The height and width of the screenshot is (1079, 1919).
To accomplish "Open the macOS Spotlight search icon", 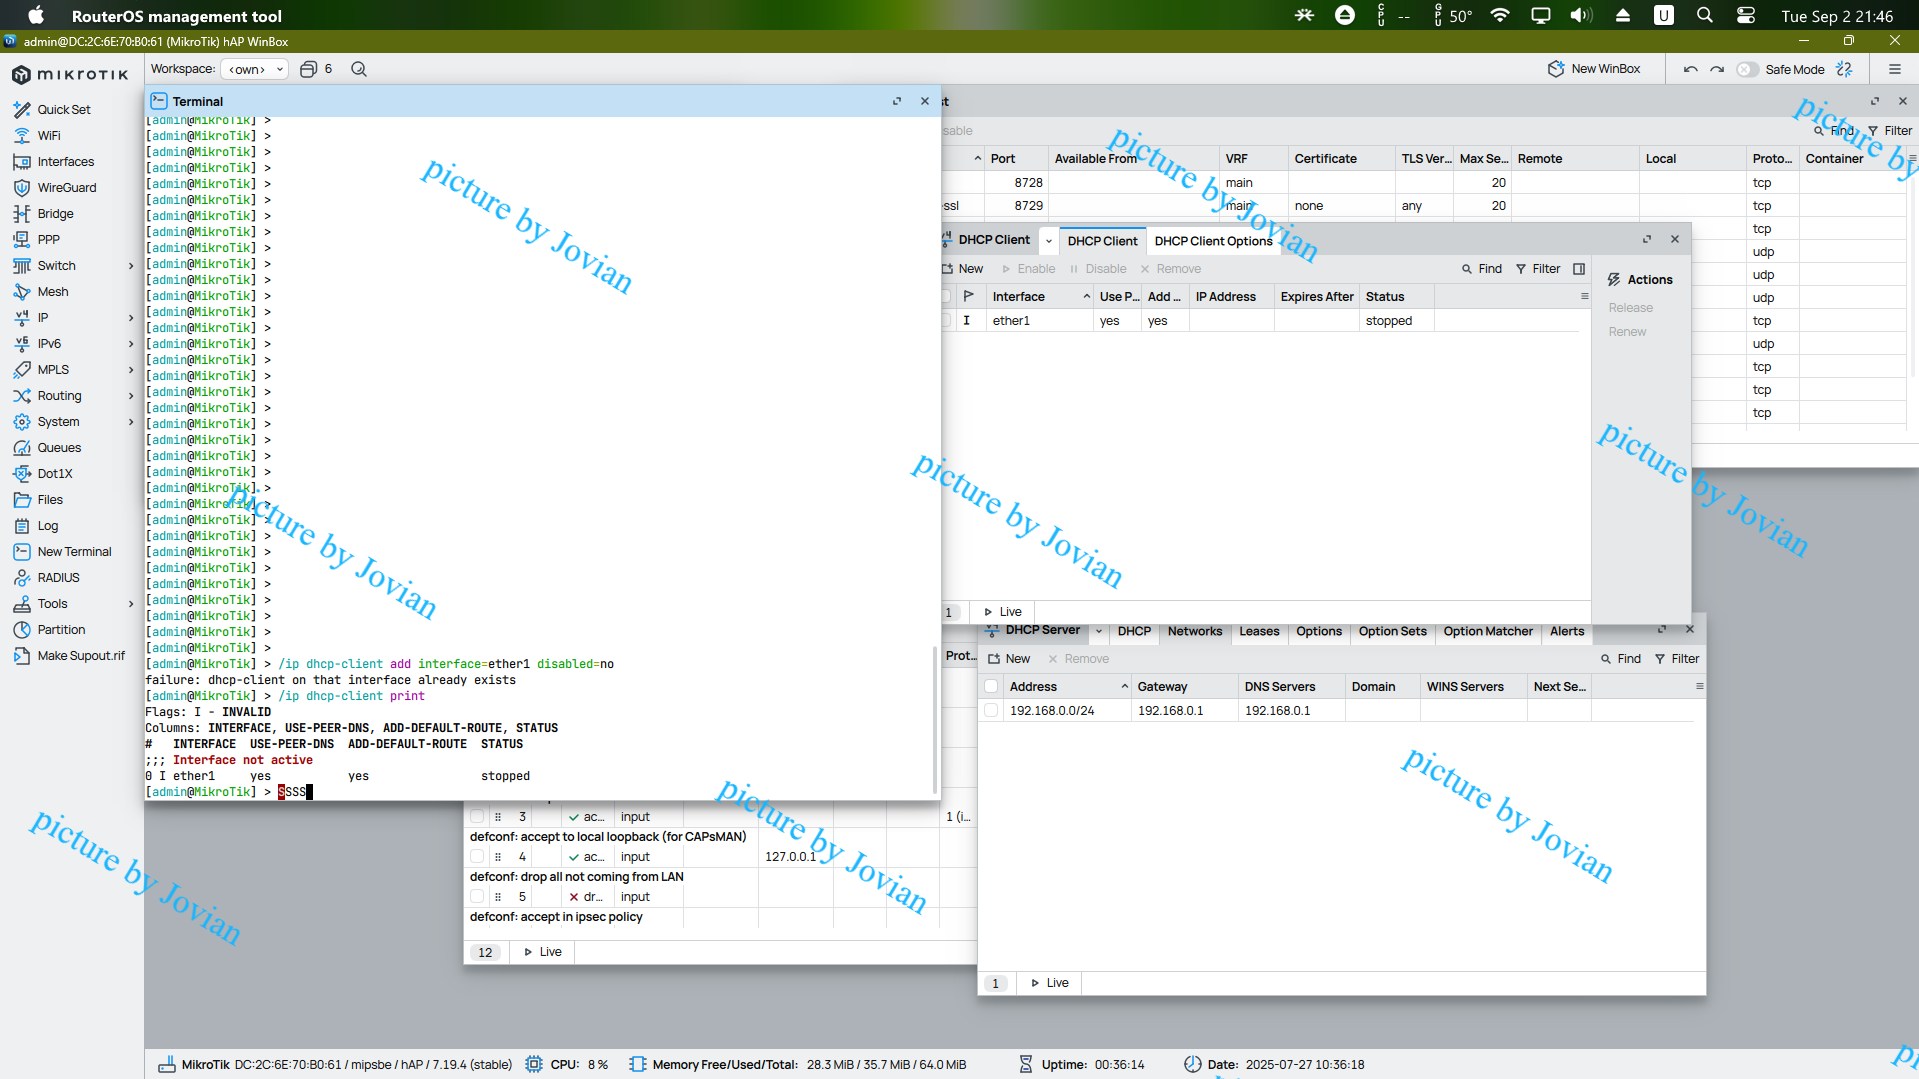I will (x=1705, y=15).
